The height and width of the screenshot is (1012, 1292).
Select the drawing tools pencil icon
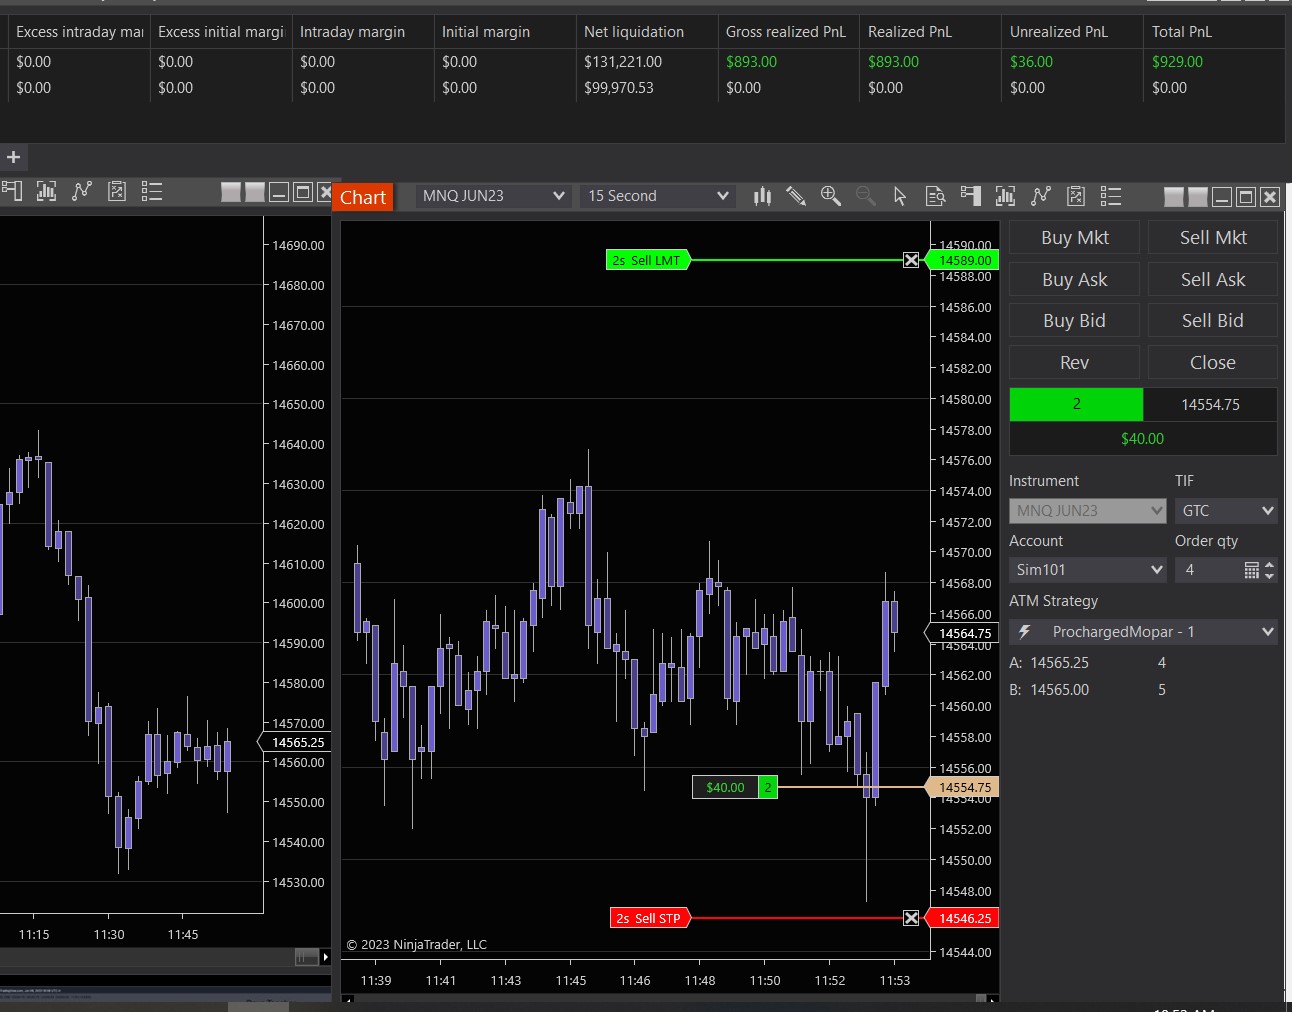click(796, 196)
